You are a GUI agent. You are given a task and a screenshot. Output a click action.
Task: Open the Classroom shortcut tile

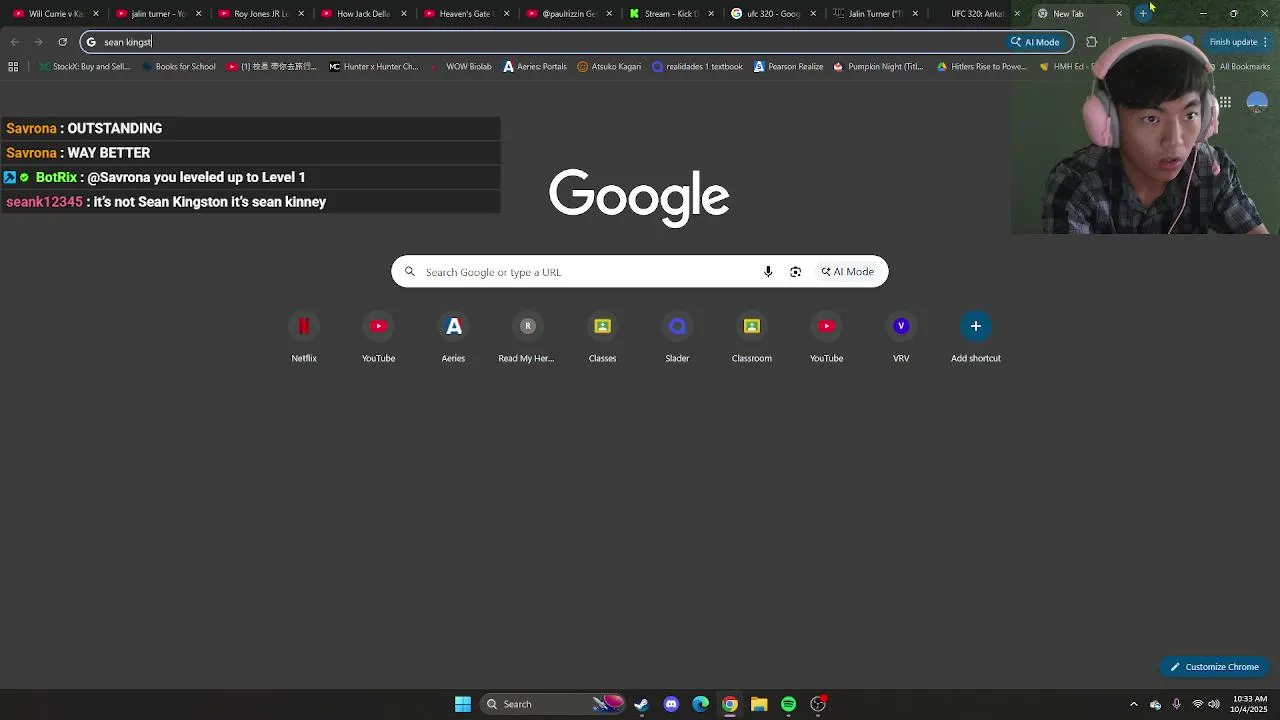tap(751, 327)
